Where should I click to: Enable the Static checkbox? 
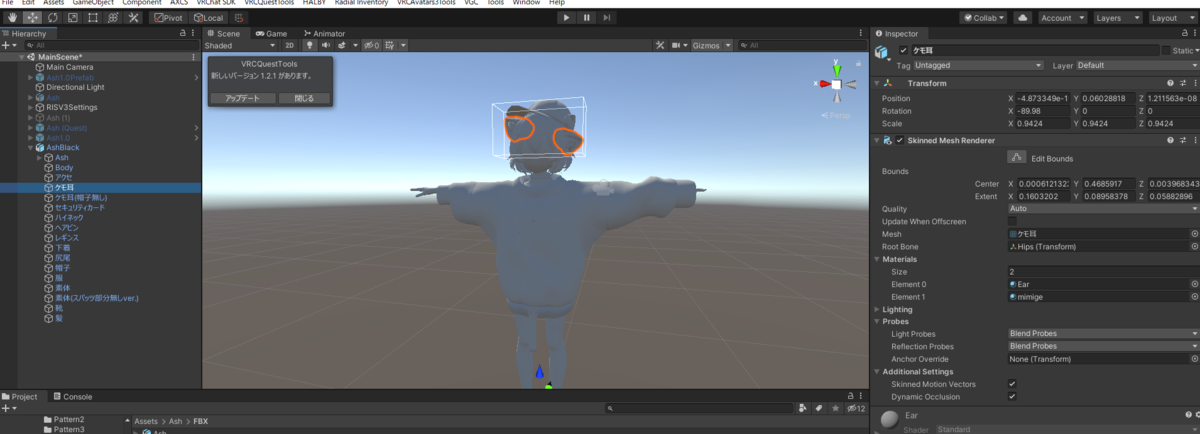click(1166, 50)
